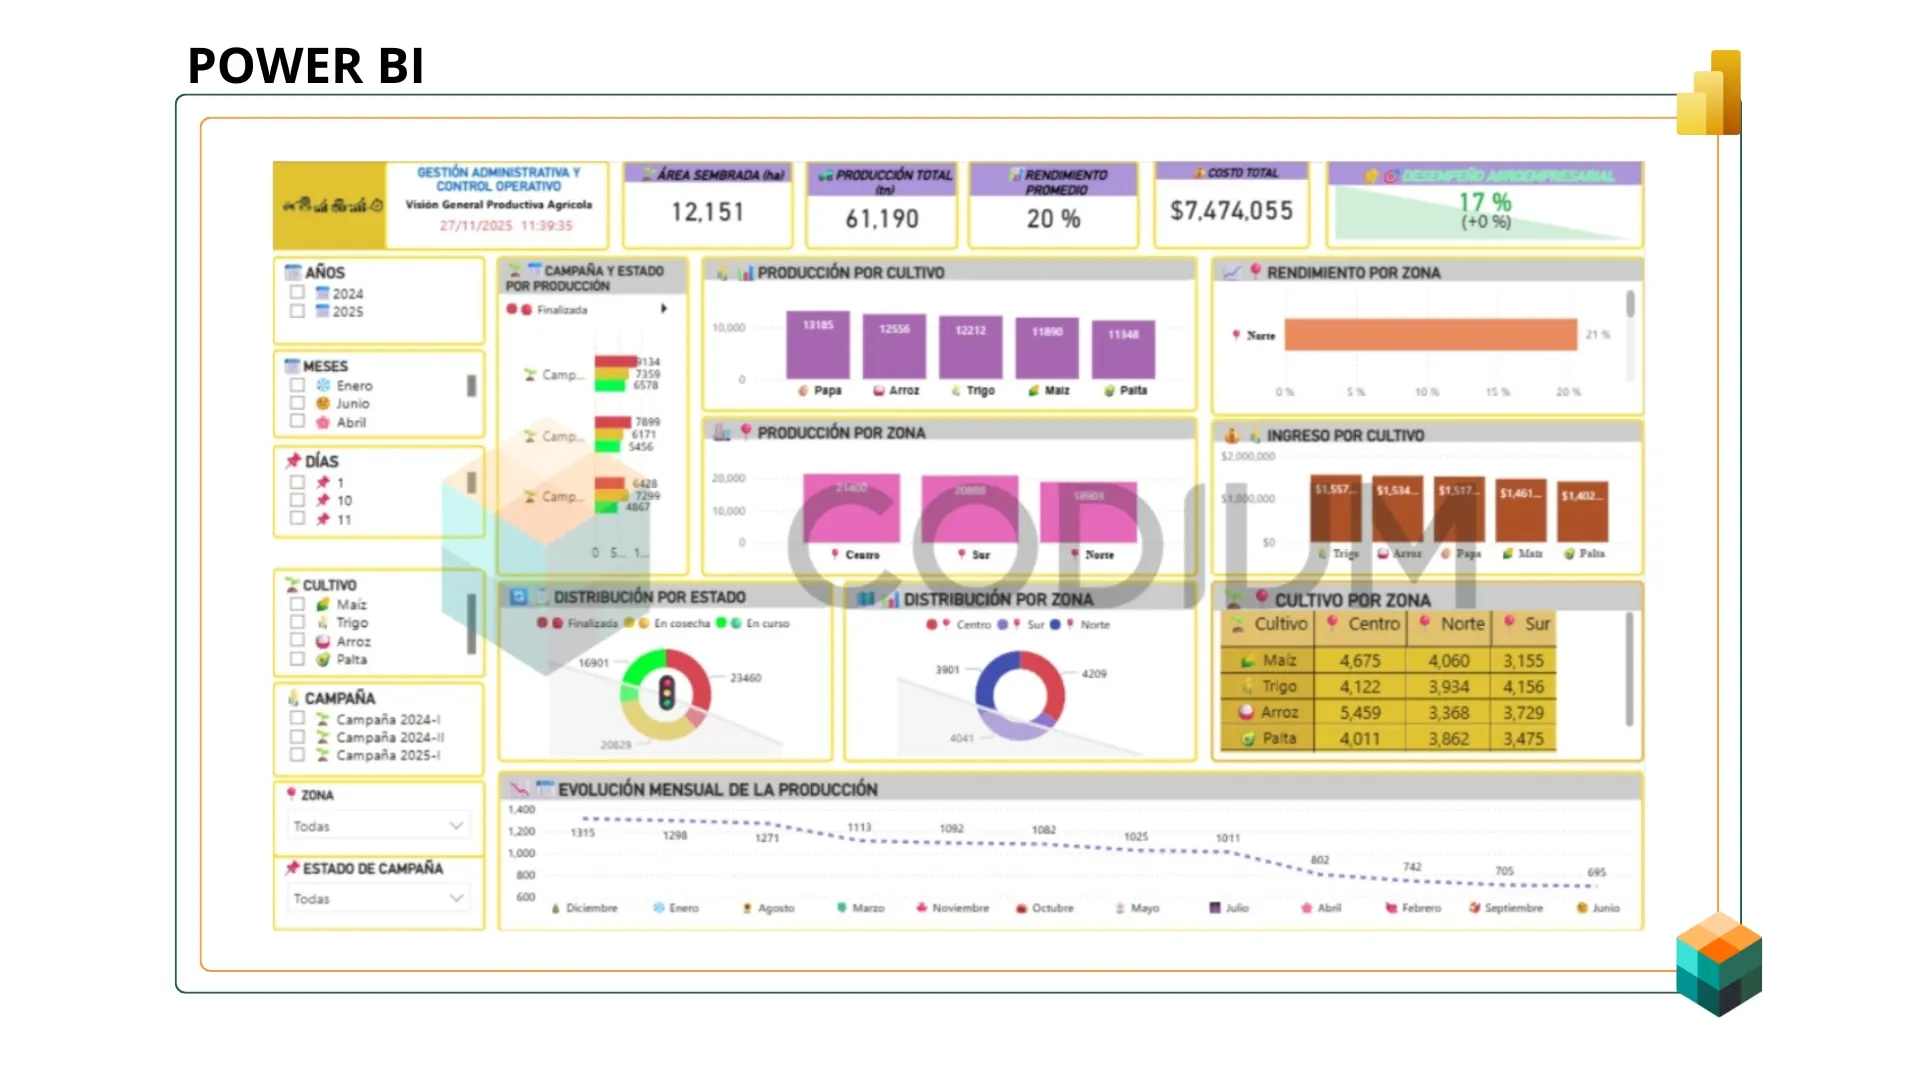Select the Norte orange yield bar
This screenshot has height=1080, width=1920.
click(1431, 335)
